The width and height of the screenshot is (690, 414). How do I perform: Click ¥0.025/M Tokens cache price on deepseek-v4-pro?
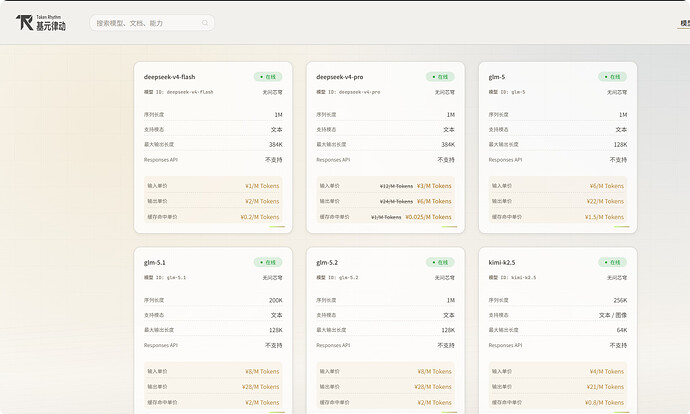point(428,217)
